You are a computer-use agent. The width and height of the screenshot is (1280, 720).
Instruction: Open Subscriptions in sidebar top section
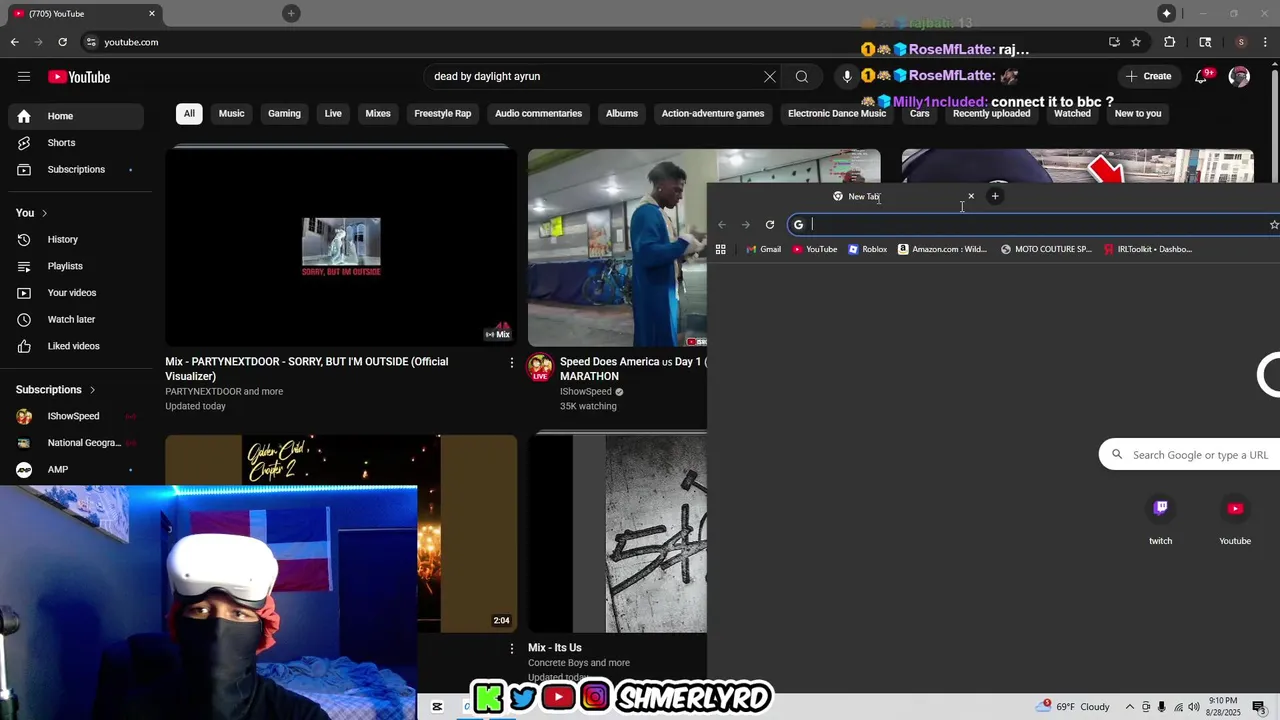tap(76, 170)
